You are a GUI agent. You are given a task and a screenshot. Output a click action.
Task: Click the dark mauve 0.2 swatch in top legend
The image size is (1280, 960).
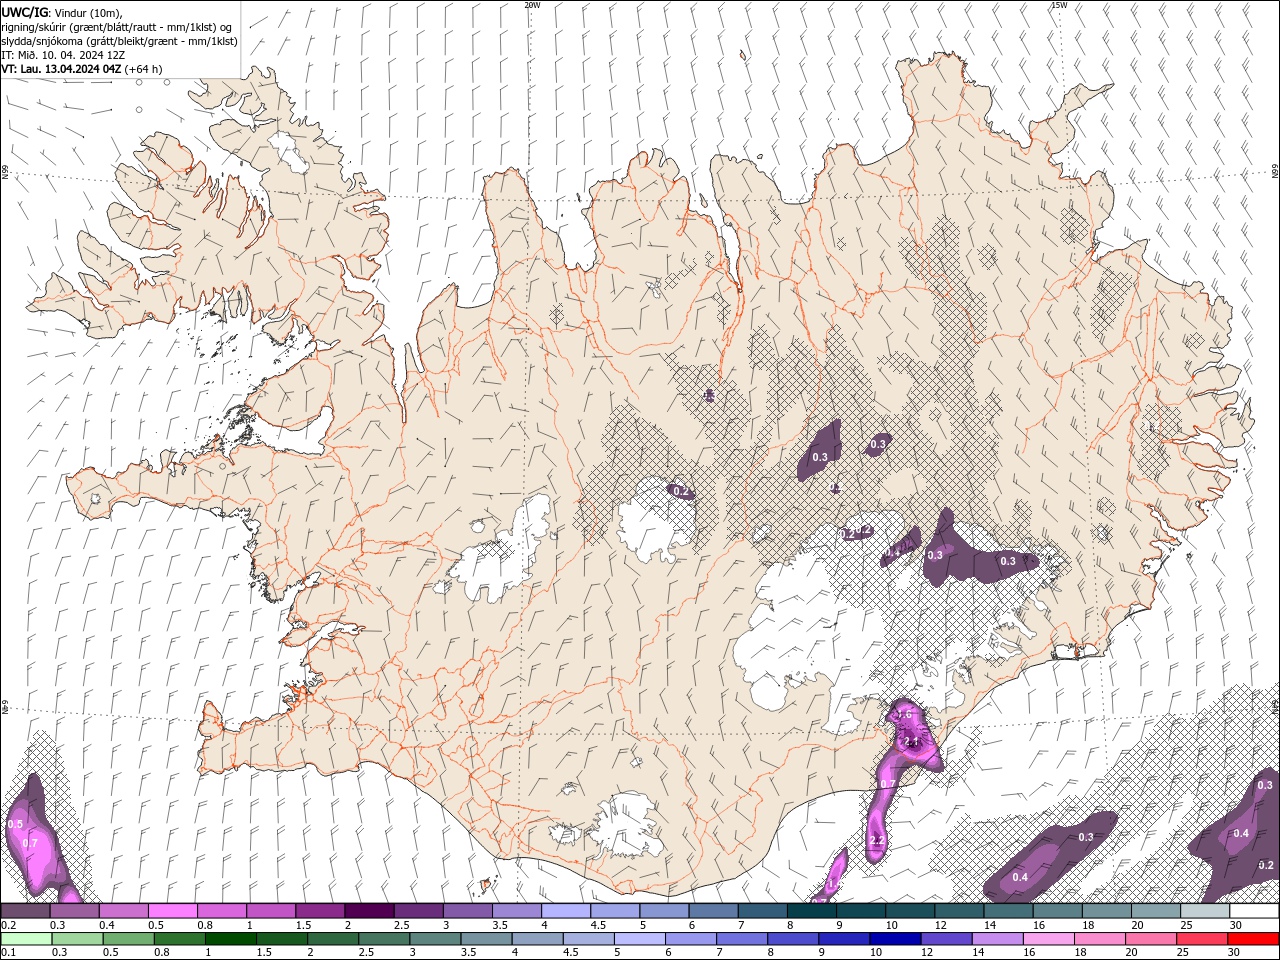pyautogui.click(x=26, y=911)
